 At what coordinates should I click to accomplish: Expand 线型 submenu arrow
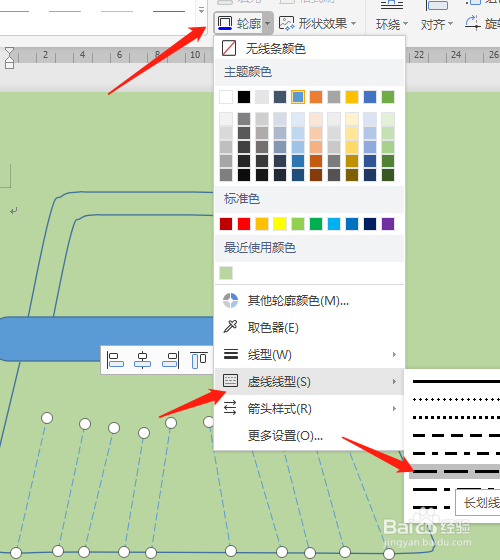(x=394, y=355)
